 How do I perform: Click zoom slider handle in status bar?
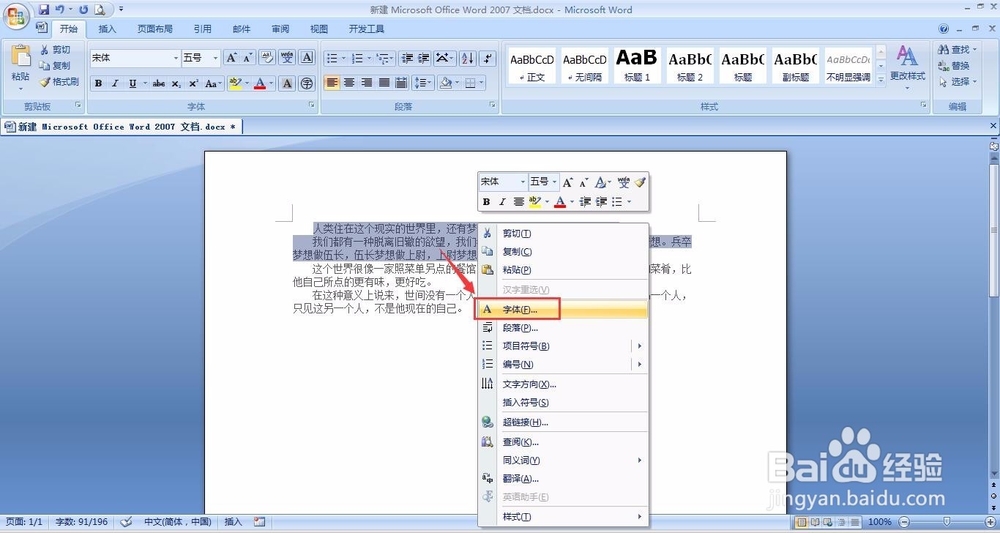[x=946, y=522]
